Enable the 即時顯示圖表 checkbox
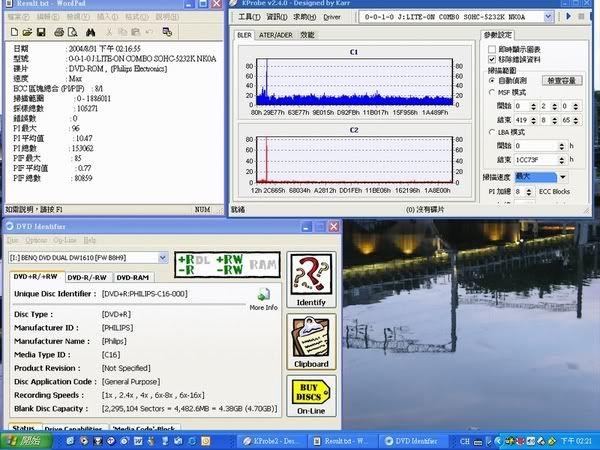The width and height of the screenshot is (600, 450). pos(490,49)
